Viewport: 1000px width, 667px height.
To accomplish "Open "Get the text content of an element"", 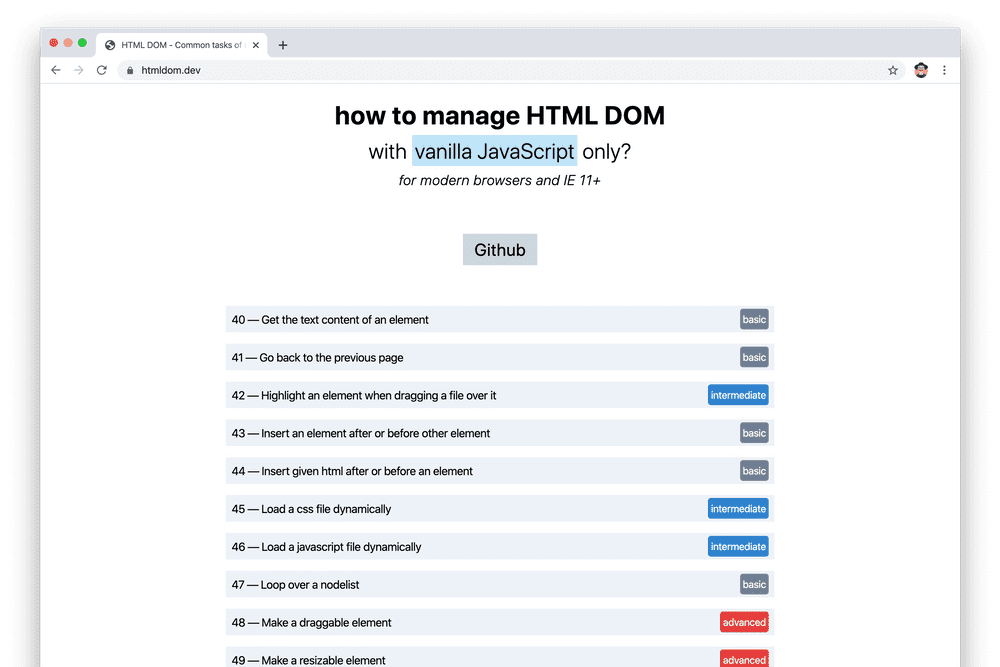I will [x=345, y=320].
